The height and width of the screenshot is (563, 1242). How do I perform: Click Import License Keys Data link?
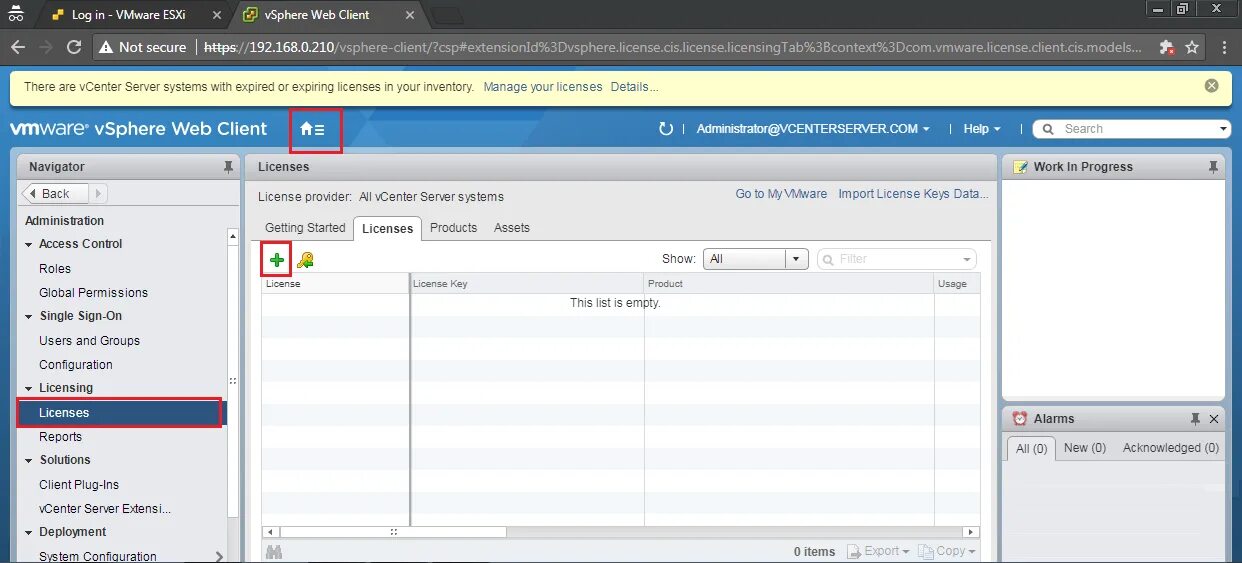tap(913, 194)
